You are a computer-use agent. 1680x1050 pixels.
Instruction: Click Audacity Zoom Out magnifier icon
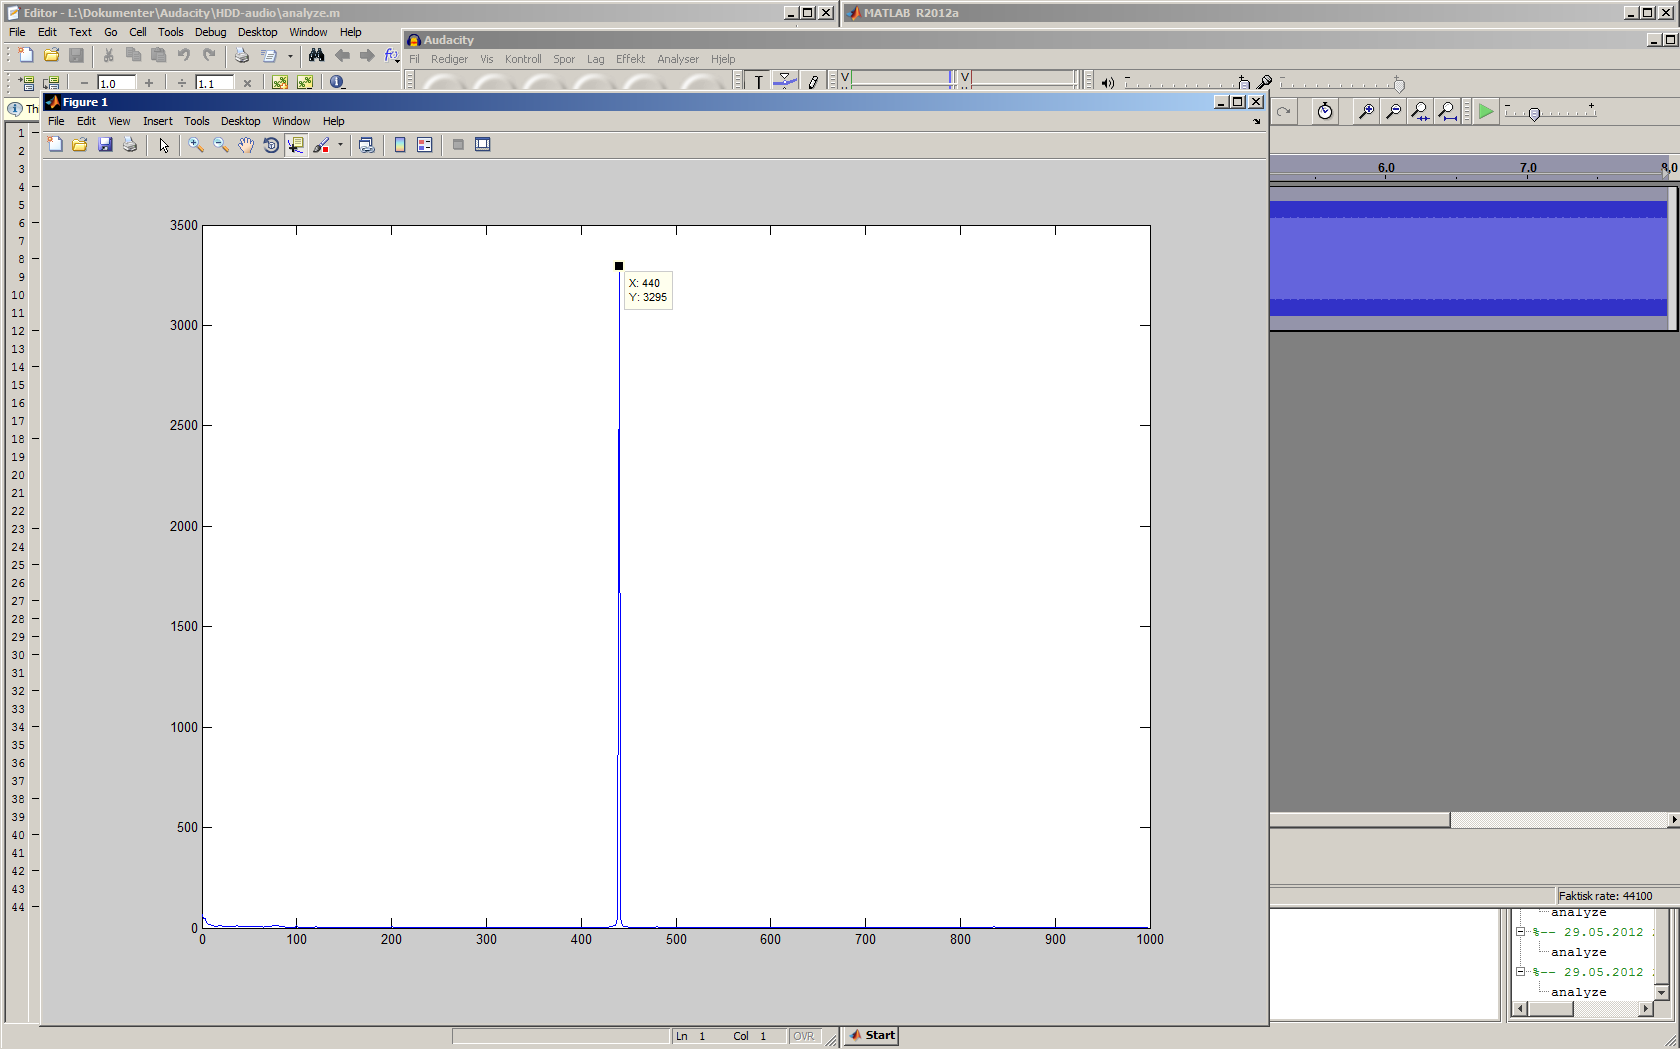[1392, 112]
